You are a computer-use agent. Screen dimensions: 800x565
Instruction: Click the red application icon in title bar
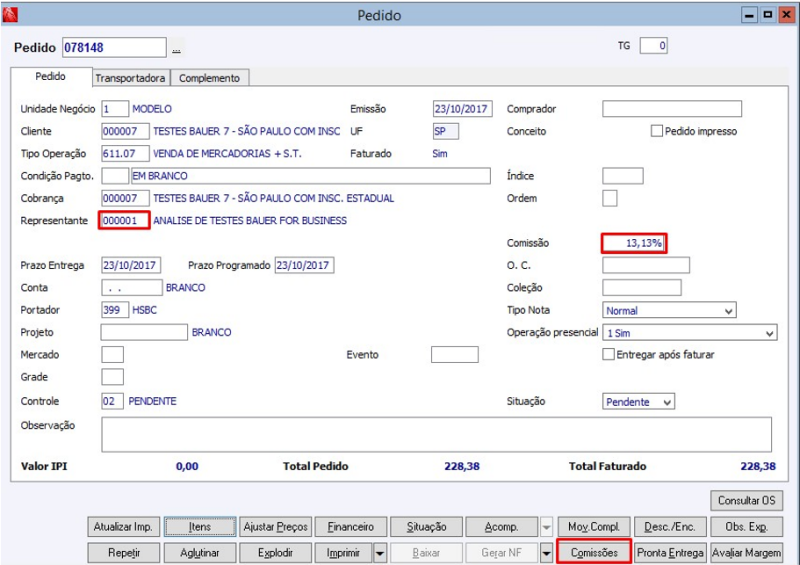[10, 15]
